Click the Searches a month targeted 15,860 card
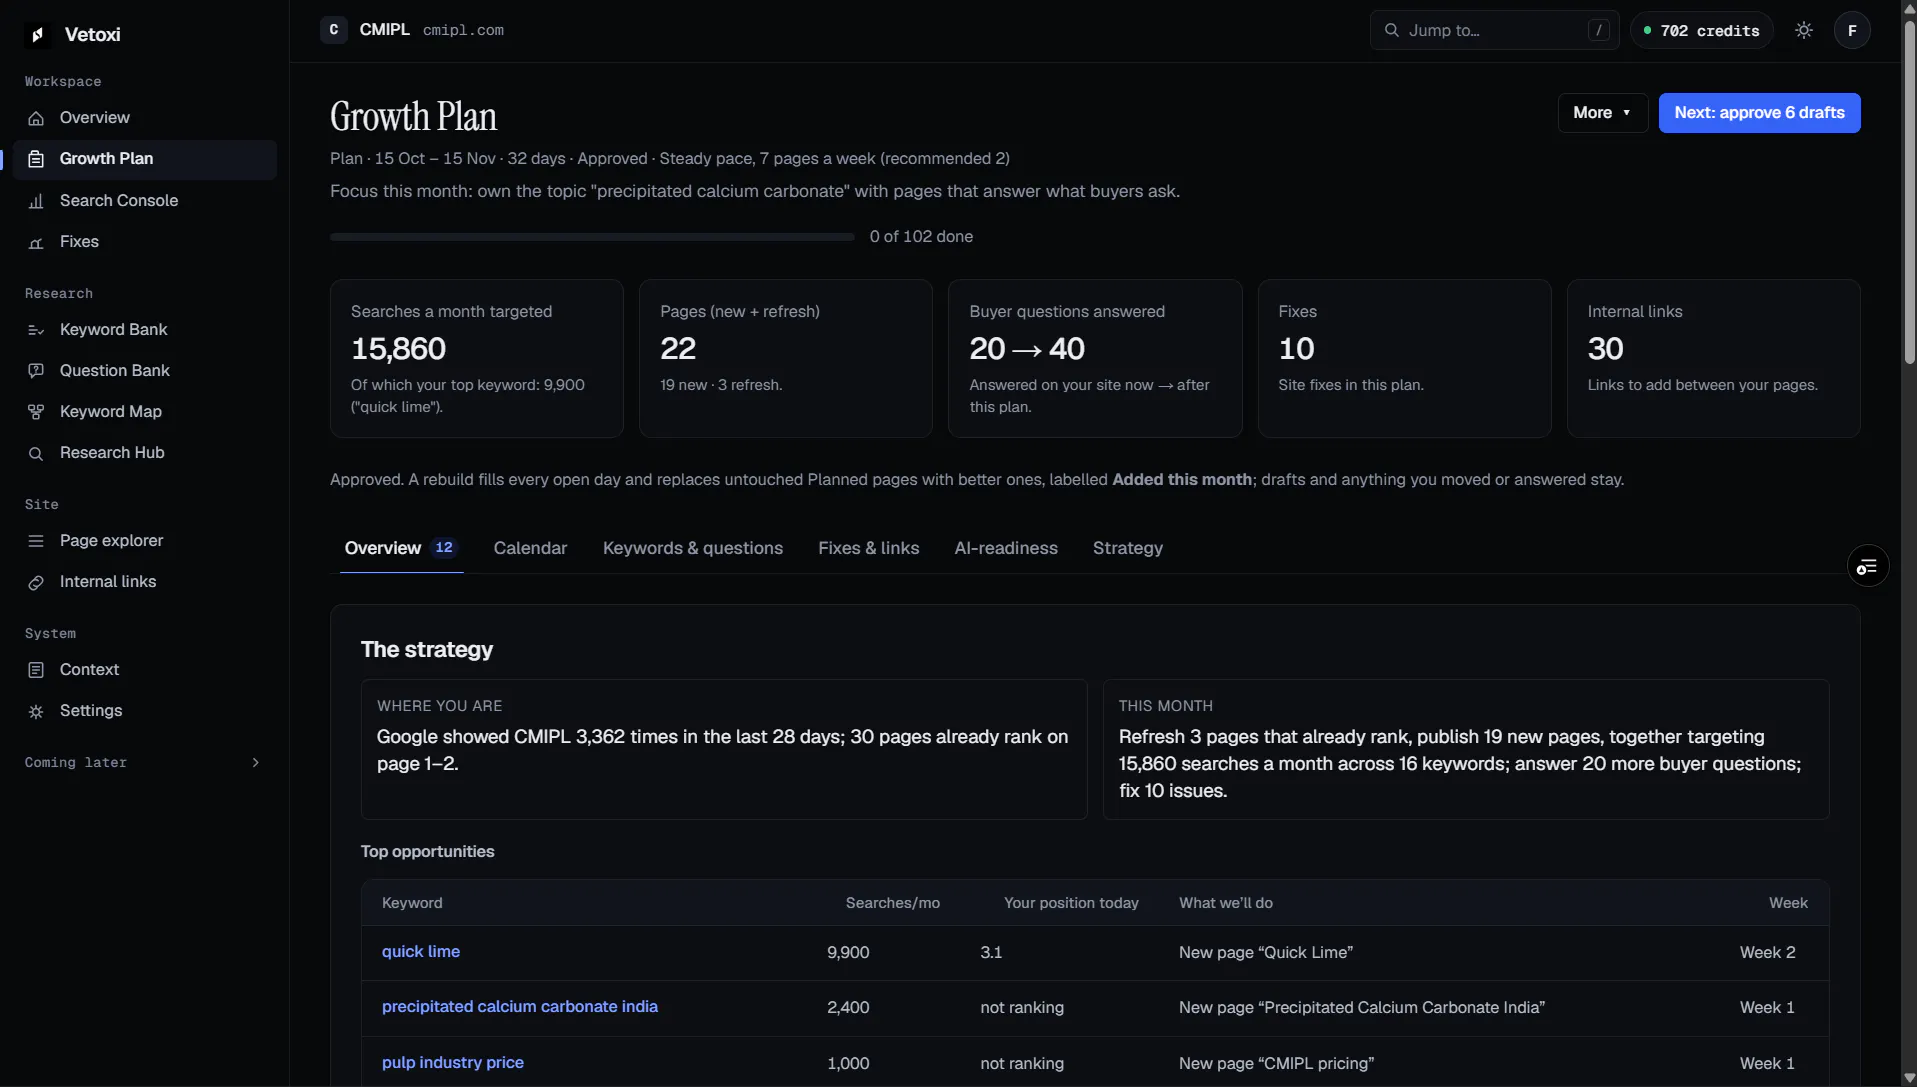The width and height of the screenshot is (1917, 1087). (476, 358)
